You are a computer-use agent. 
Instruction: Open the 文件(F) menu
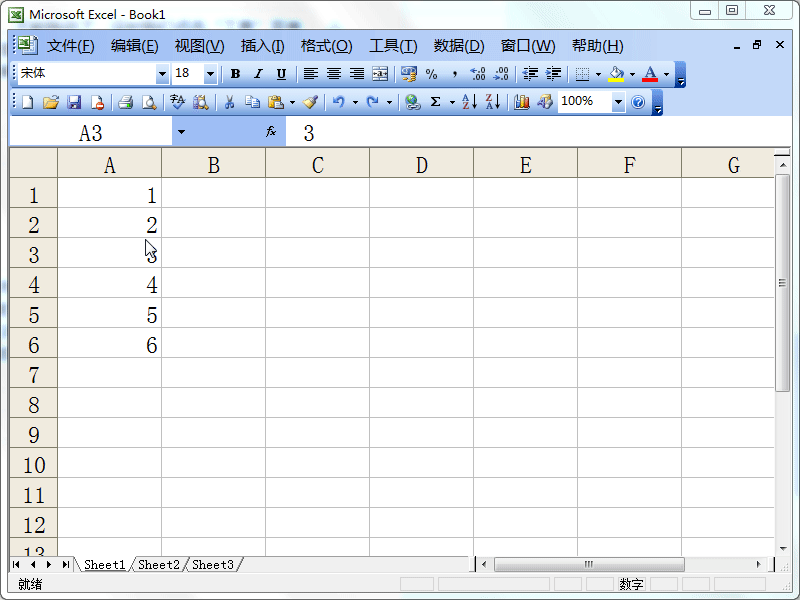(71, 46)
